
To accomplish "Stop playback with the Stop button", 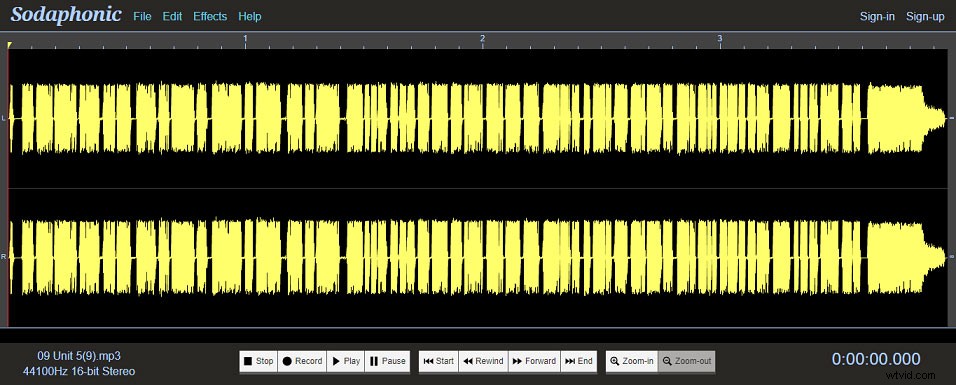I will [x=258, y=361].
